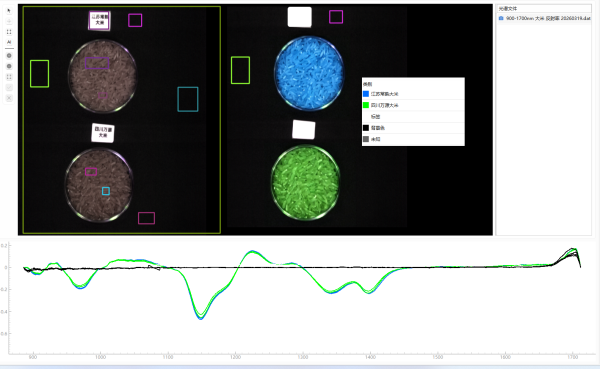This screenshot has height=369, width=600.
Task: Select the larger purple ROI inside the top rice dish
Action: point(97,63)
